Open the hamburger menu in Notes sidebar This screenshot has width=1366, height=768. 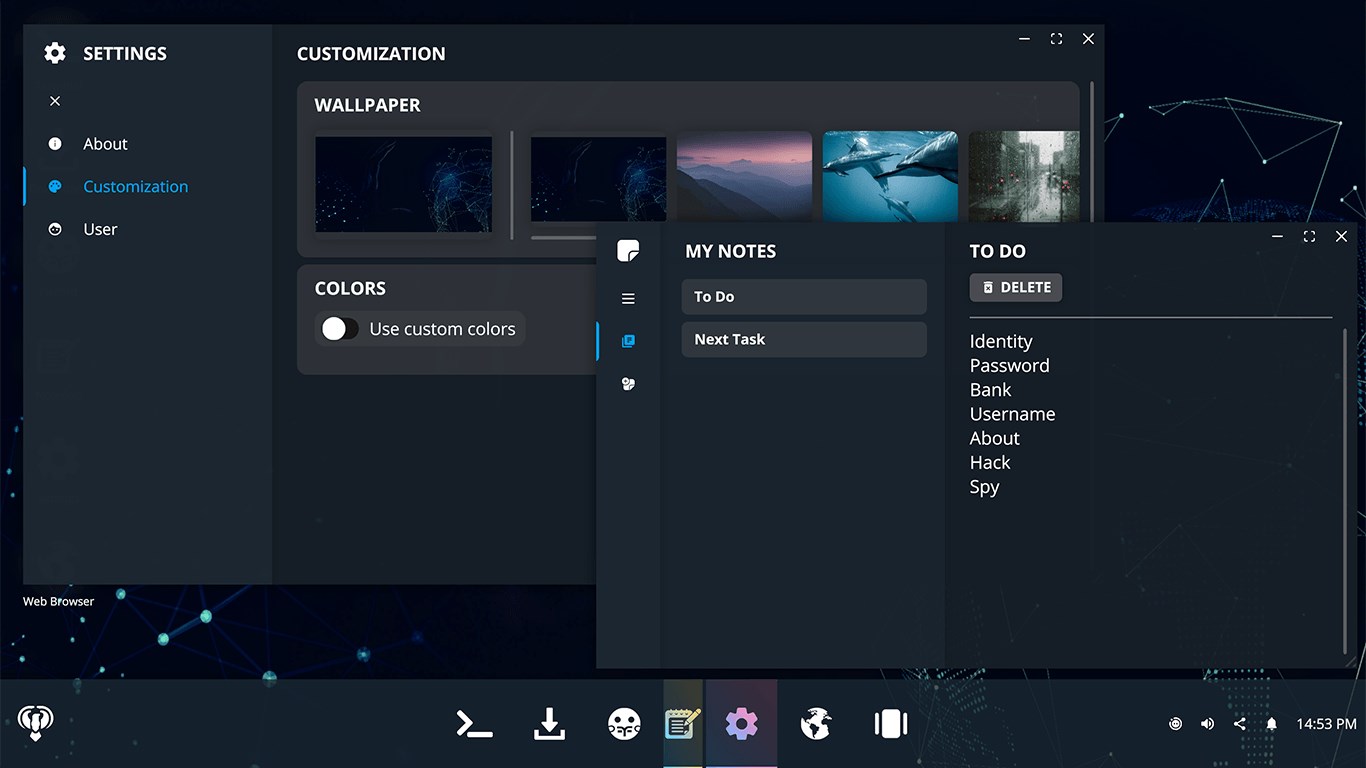[628, 299]
